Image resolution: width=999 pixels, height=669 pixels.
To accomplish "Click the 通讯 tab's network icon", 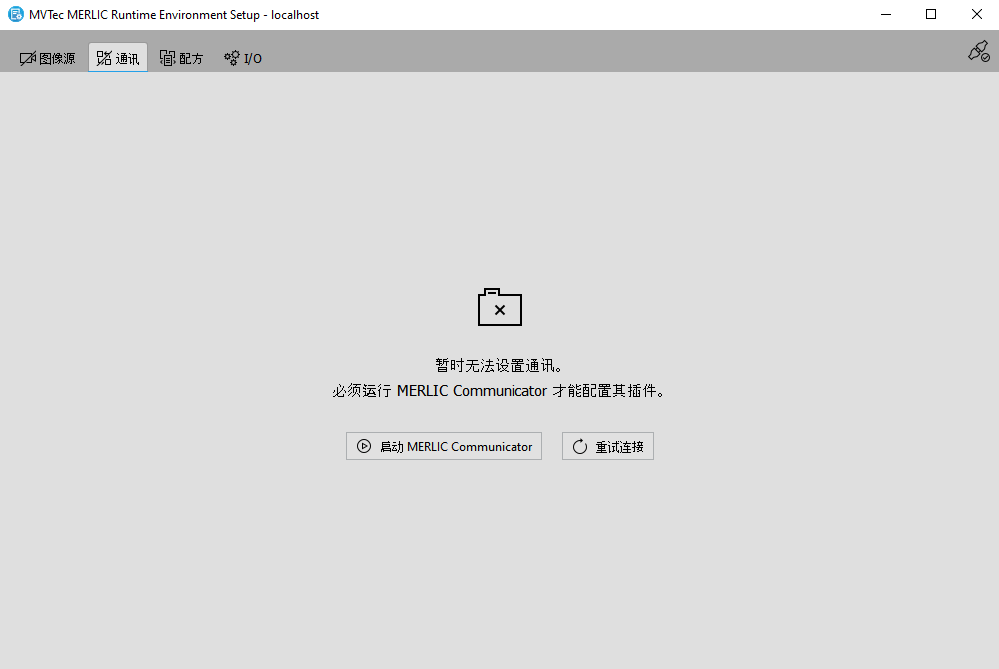I will (x=103, y=58).
